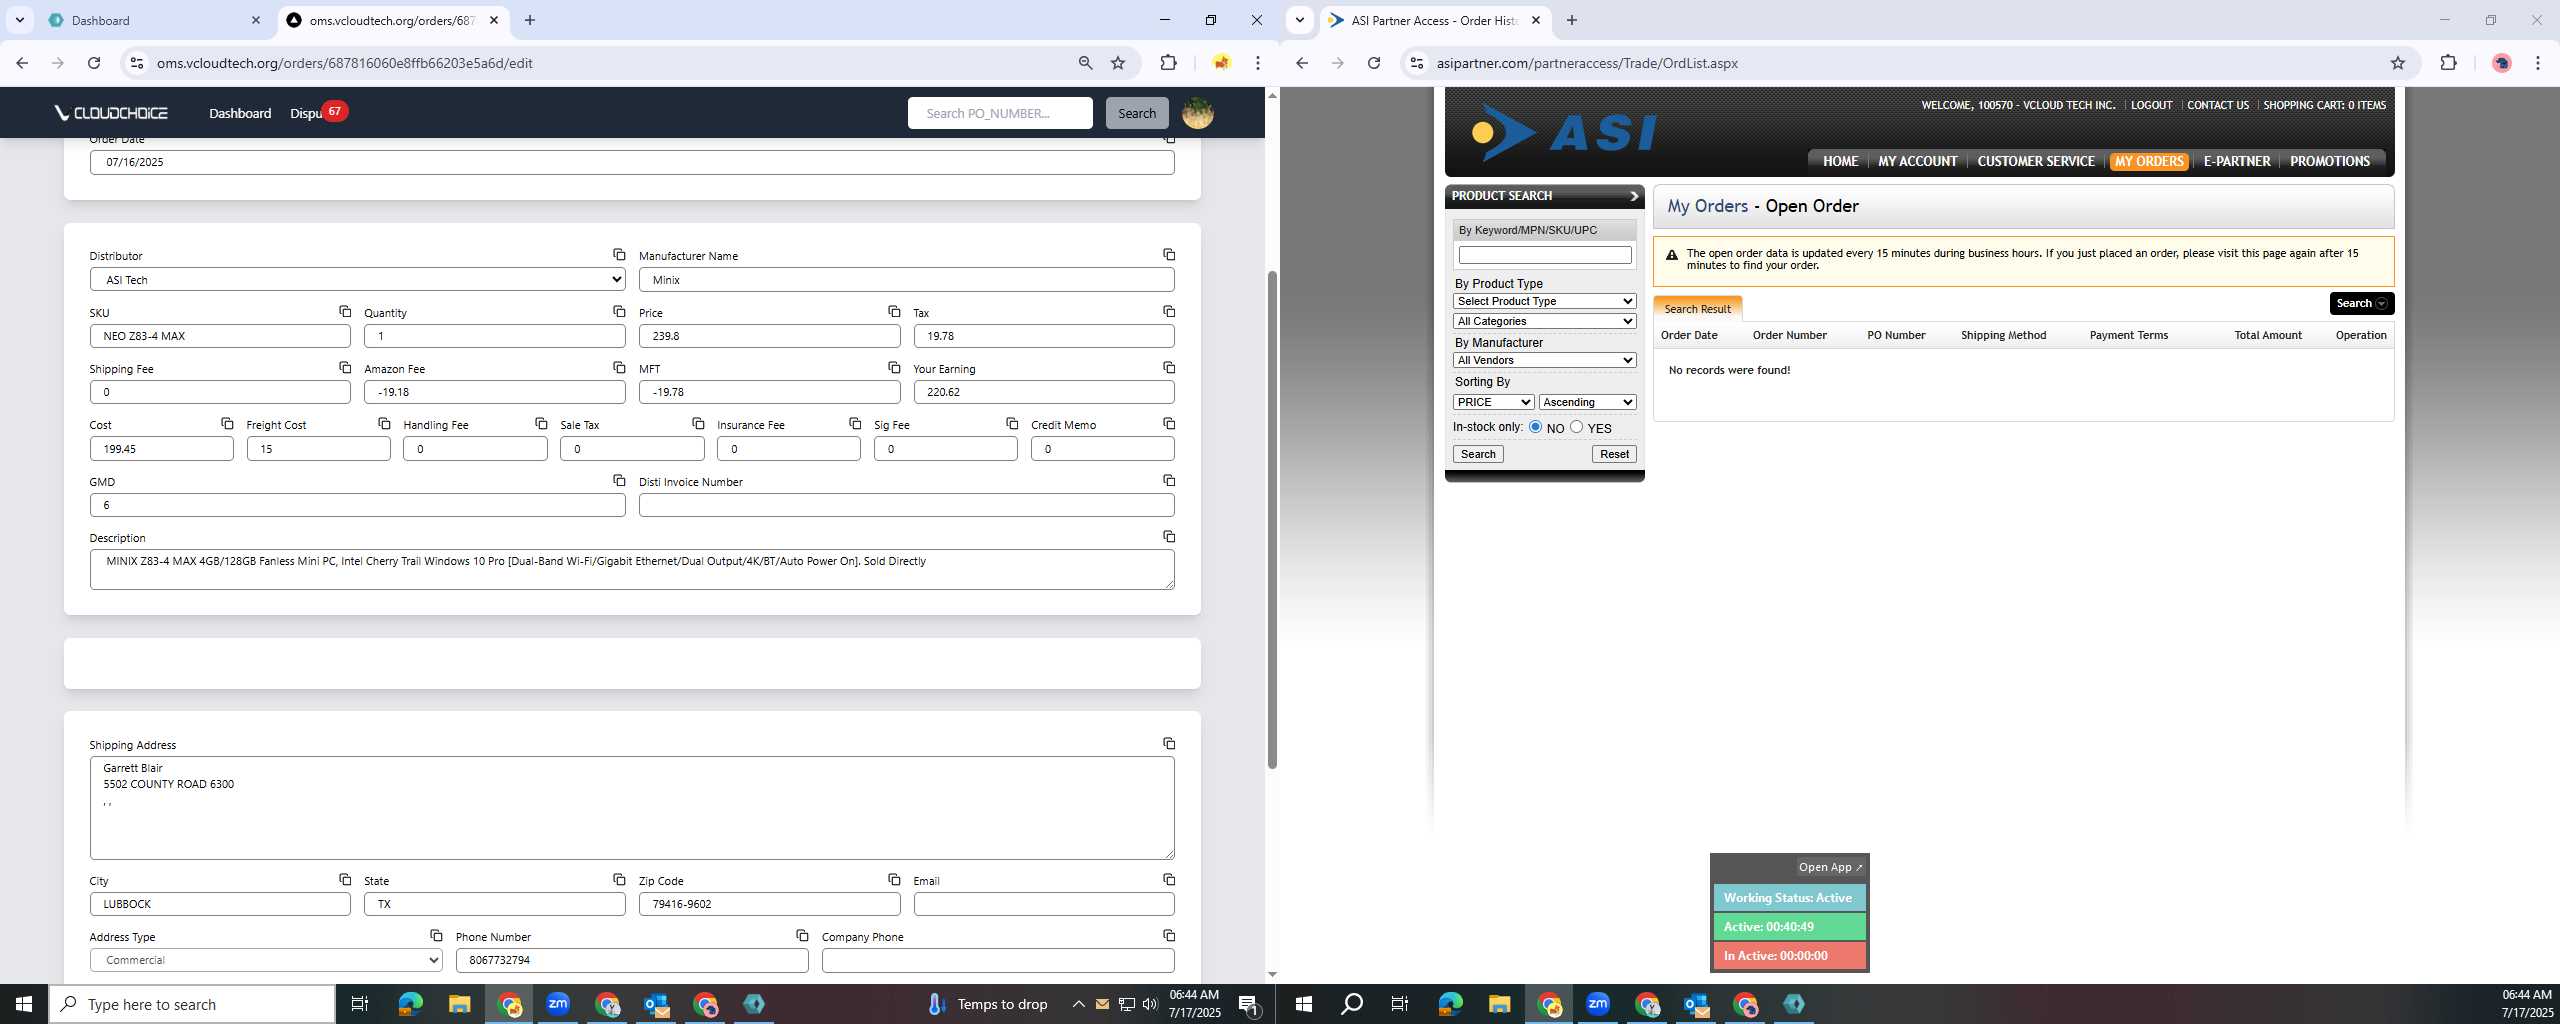Focus the Search PO_NUMBER input

[x=1000, y=113]
